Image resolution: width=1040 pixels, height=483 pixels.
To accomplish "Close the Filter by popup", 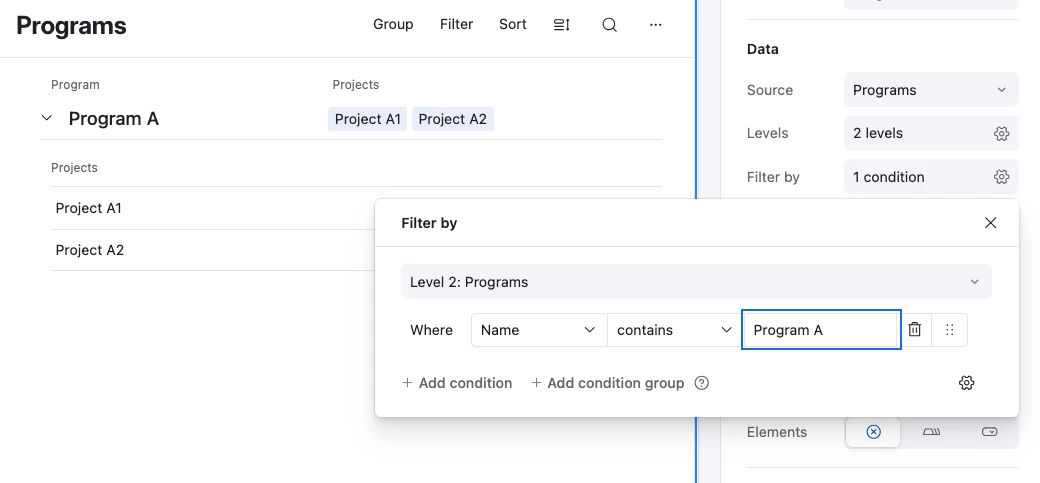I will (991, 223).
